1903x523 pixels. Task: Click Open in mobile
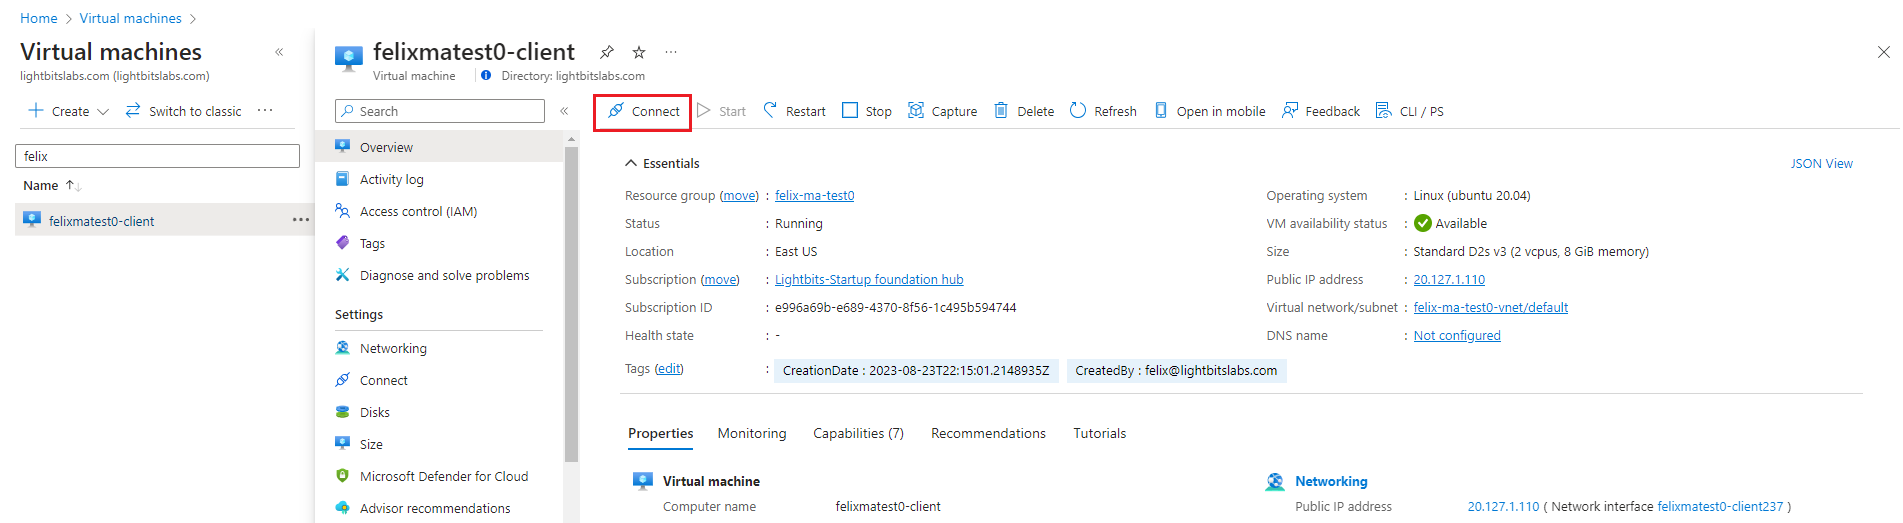click(1210, 111)
